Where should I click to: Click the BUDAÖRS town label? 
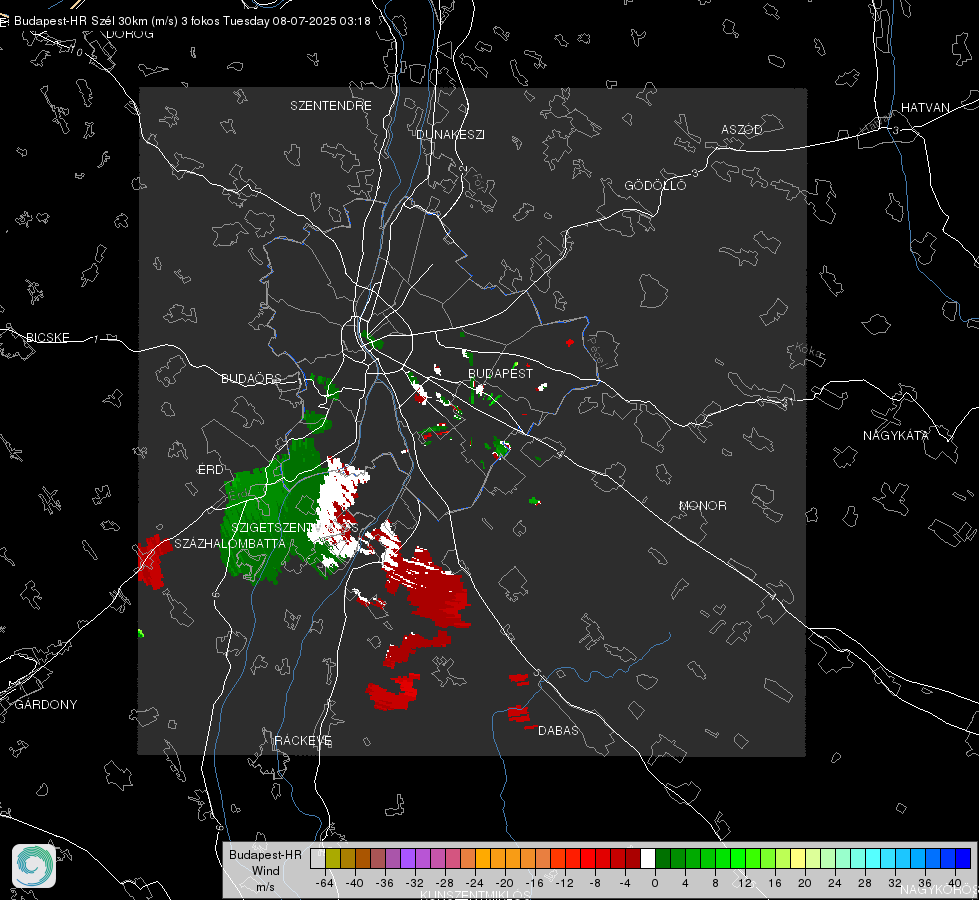coord(252,378)
